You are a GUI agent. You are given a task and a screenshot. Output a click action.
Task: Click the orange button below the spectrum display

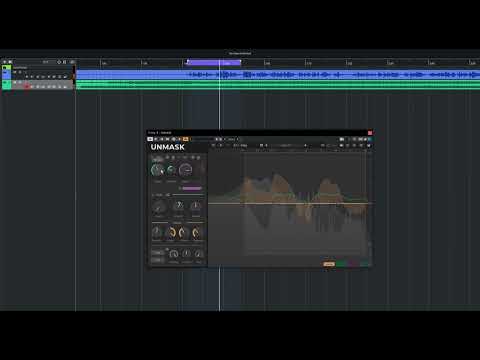329,264
